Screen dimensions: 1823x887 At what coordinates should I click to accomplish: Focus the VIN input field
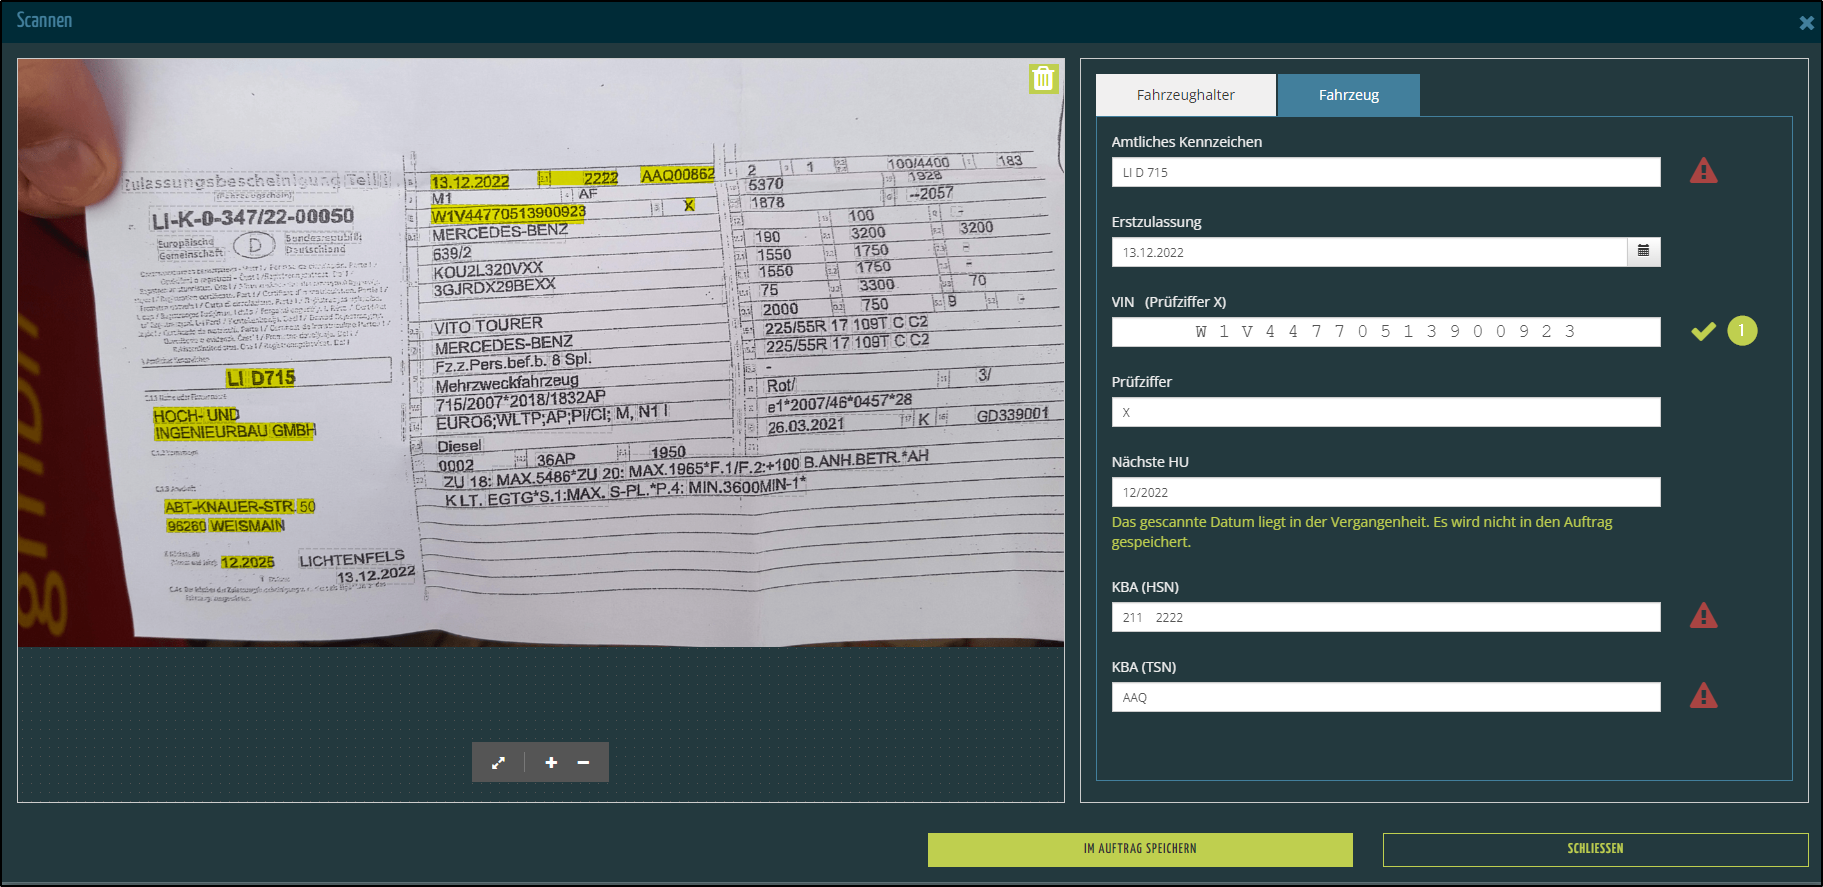click(x=1385, y=332)
